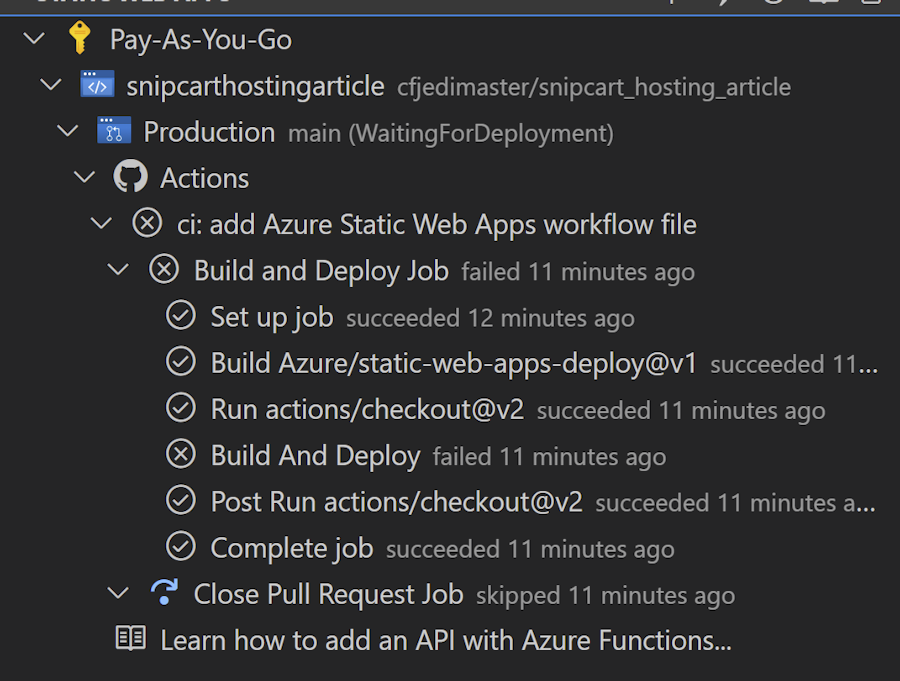Image resolution: width=900 pixels, height=681 pixels.
Task: Click 'skipped 11 minutes ago' status text
Action: point(606,595)
